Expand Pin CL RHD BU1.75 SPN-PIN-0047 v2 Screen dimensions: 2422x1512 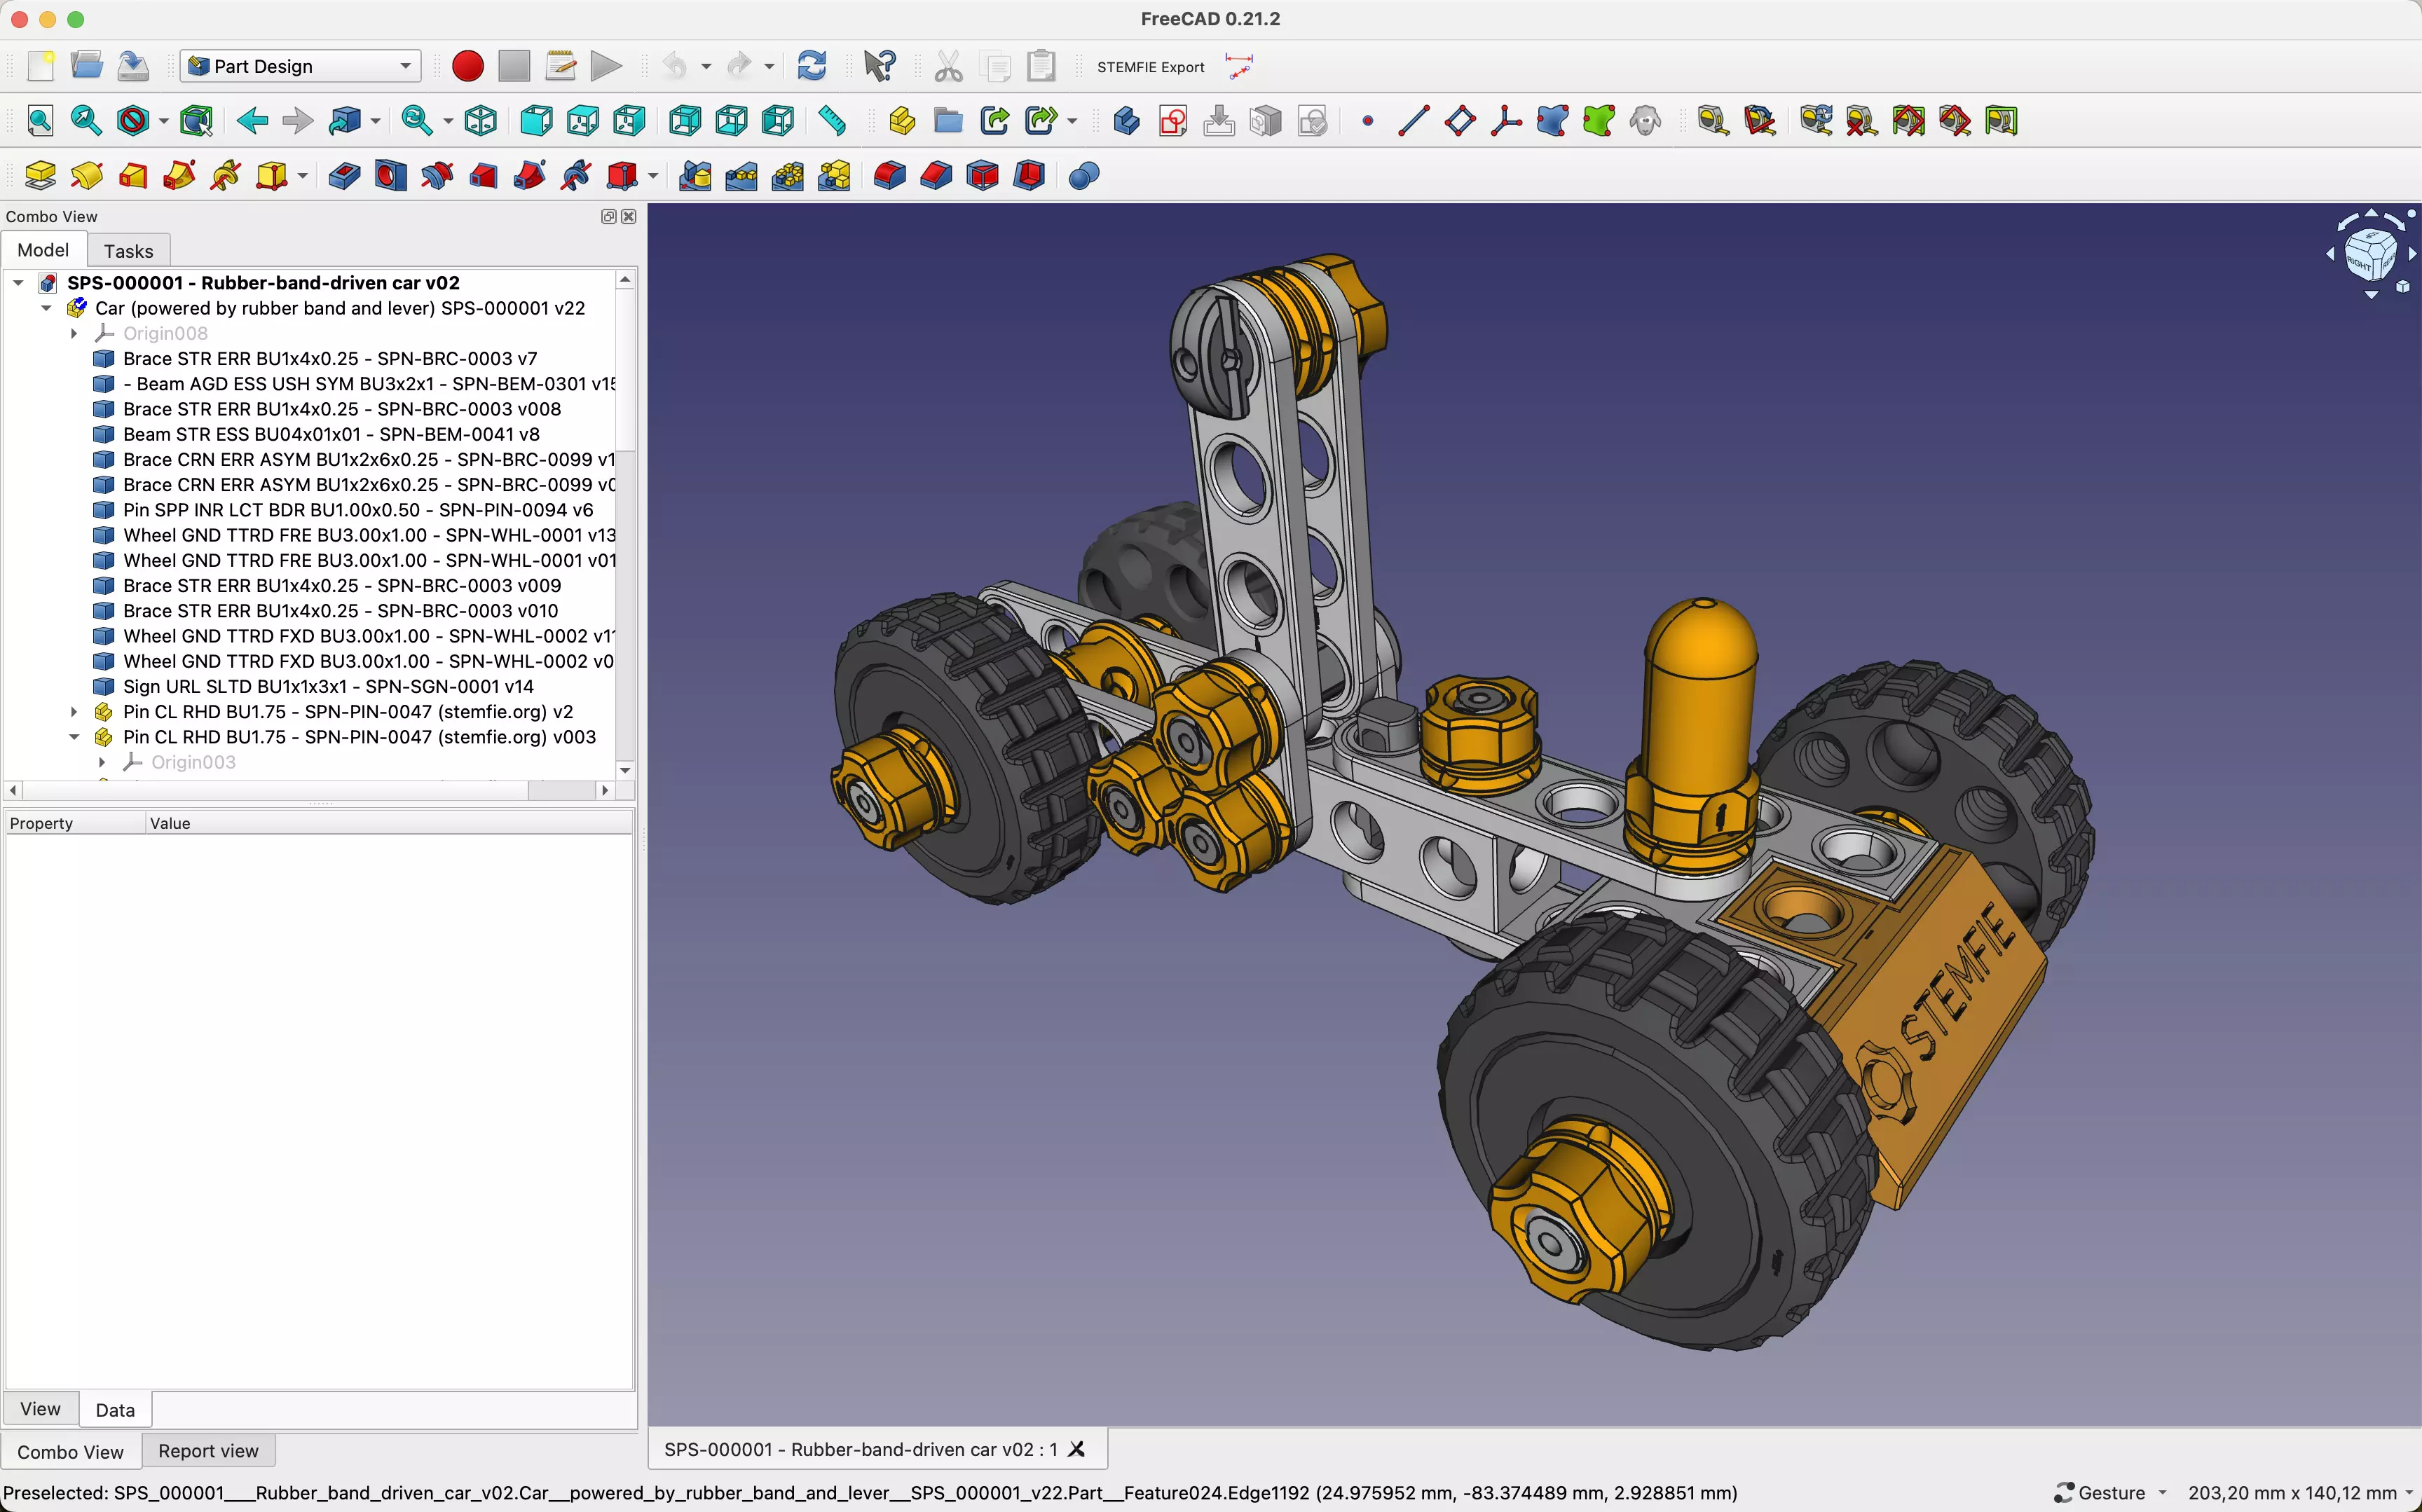pyautogui.click(x=74, y=711)
